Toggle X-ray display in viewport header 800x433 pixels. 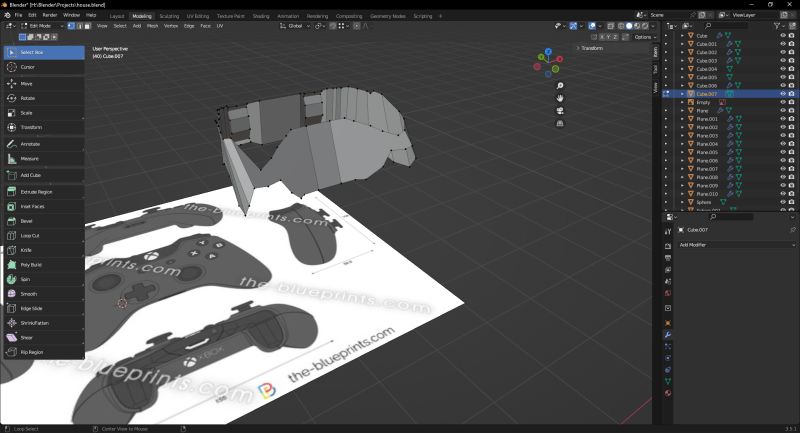point(610,26)
